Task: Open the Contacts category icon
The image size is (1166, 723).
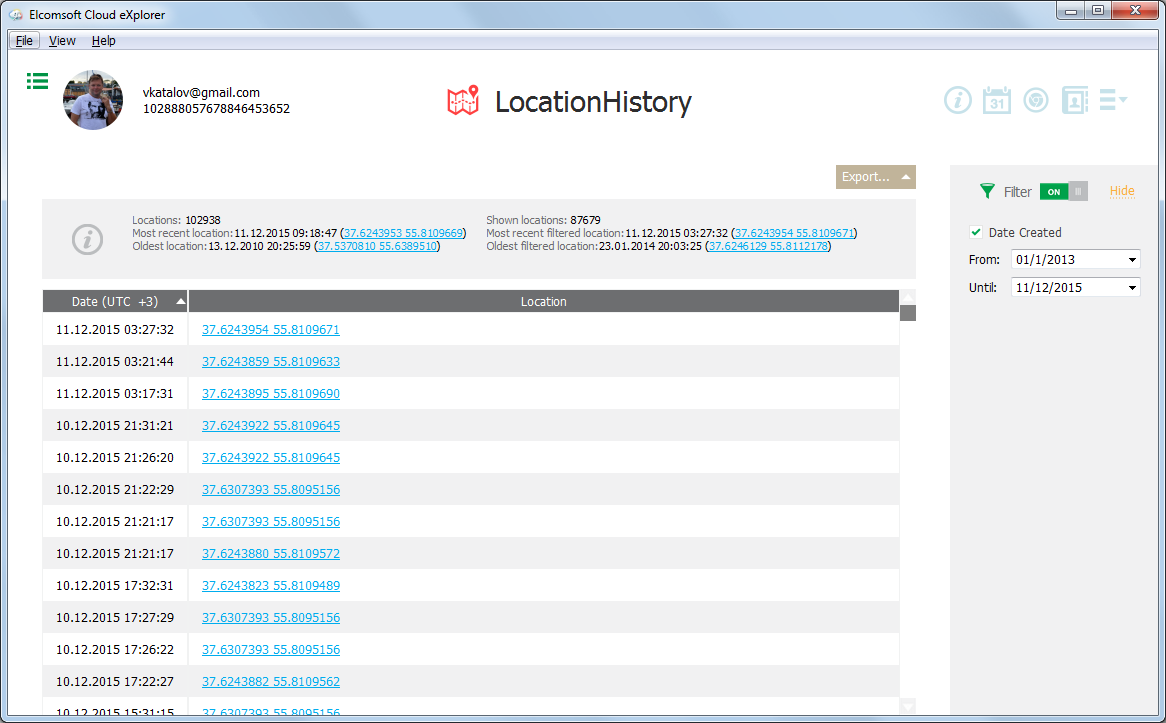Action: [x=1075, y=100]
